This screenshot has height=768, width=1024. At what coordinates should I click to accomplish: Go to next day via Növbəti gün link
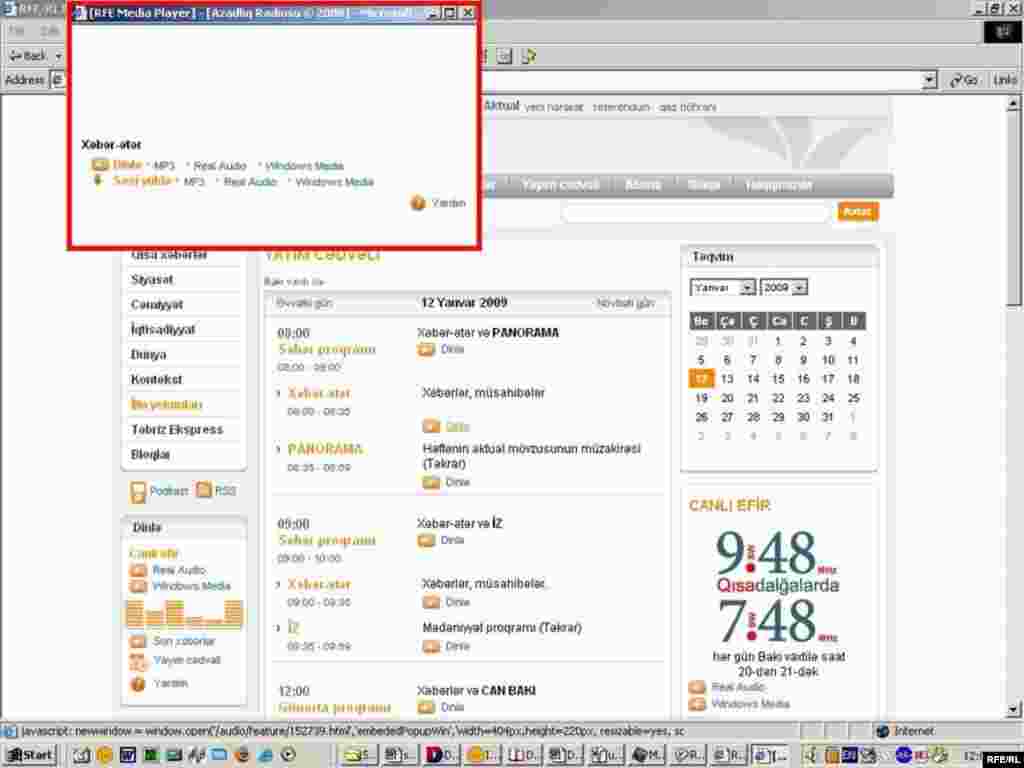point(625,303)
